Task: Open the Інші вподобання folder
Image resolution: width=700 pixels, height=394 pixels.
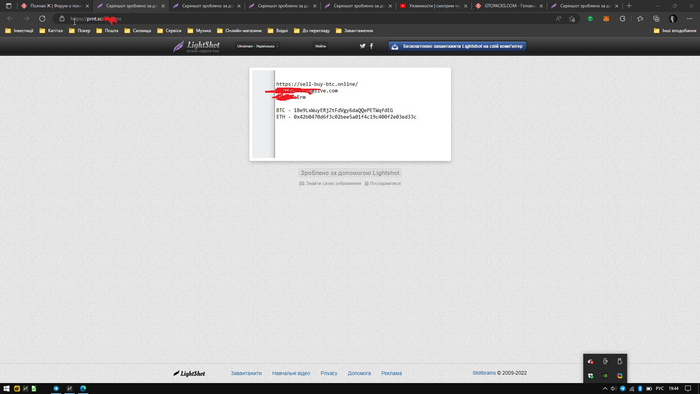Action: [675, 31]
